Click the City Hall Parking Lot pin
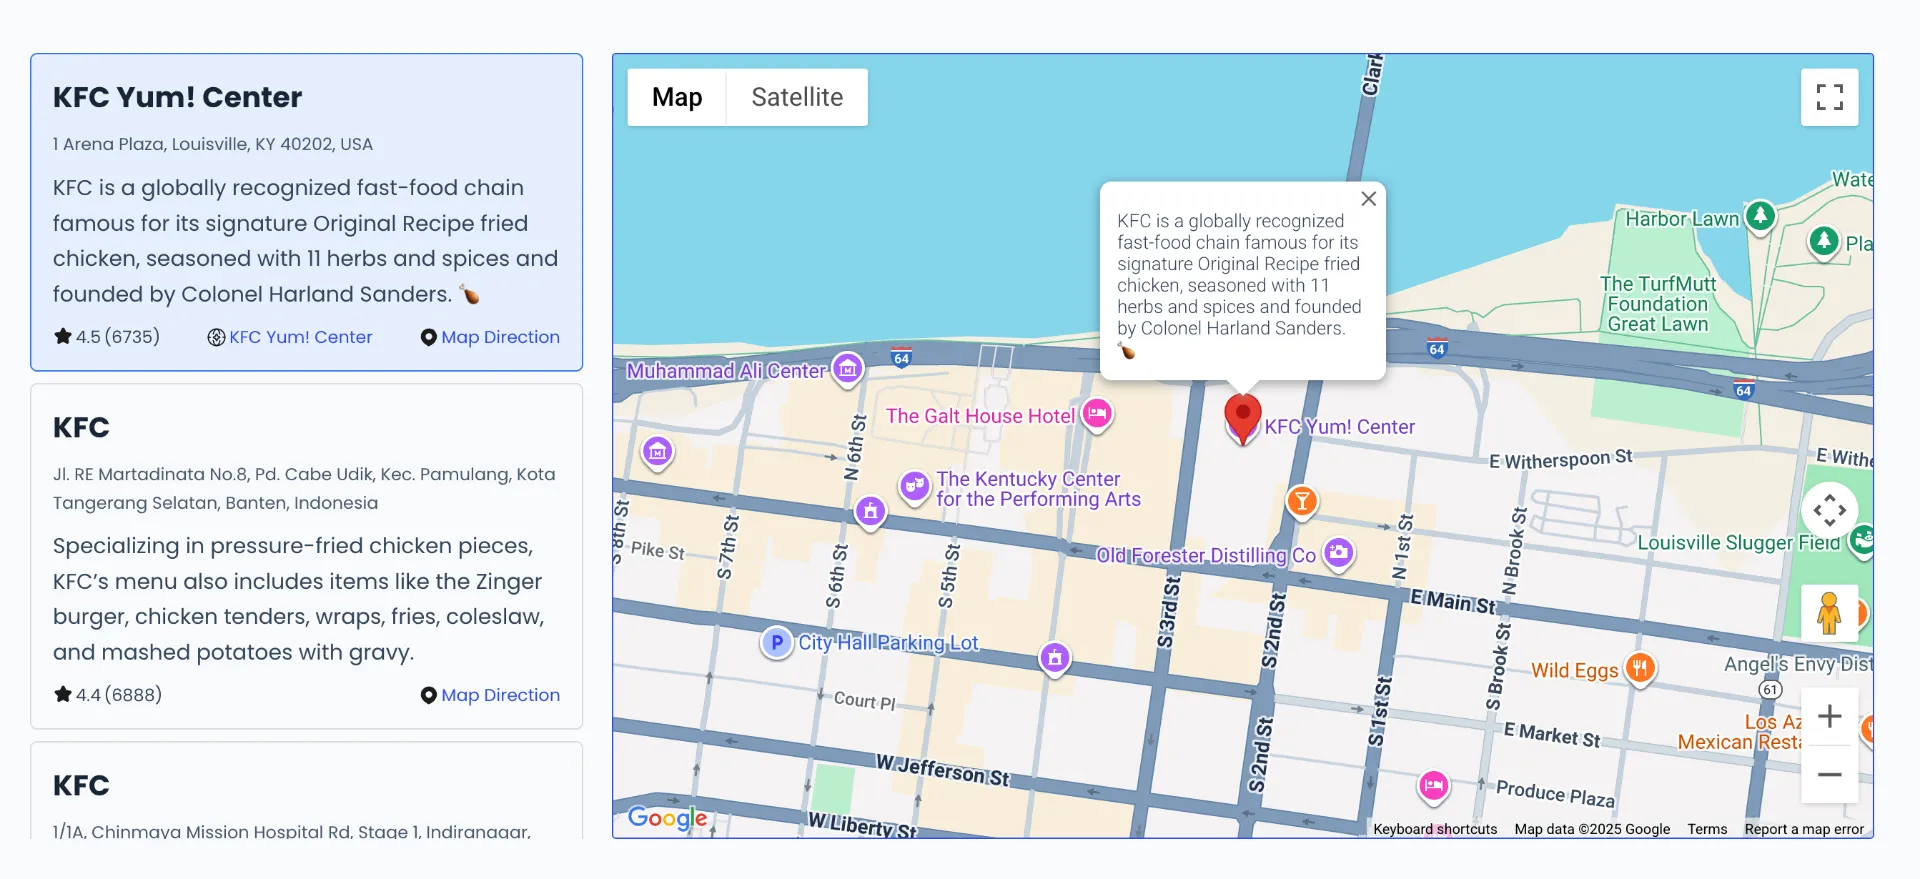This screenshot has width=1920, height=879. tap(776, 642)
